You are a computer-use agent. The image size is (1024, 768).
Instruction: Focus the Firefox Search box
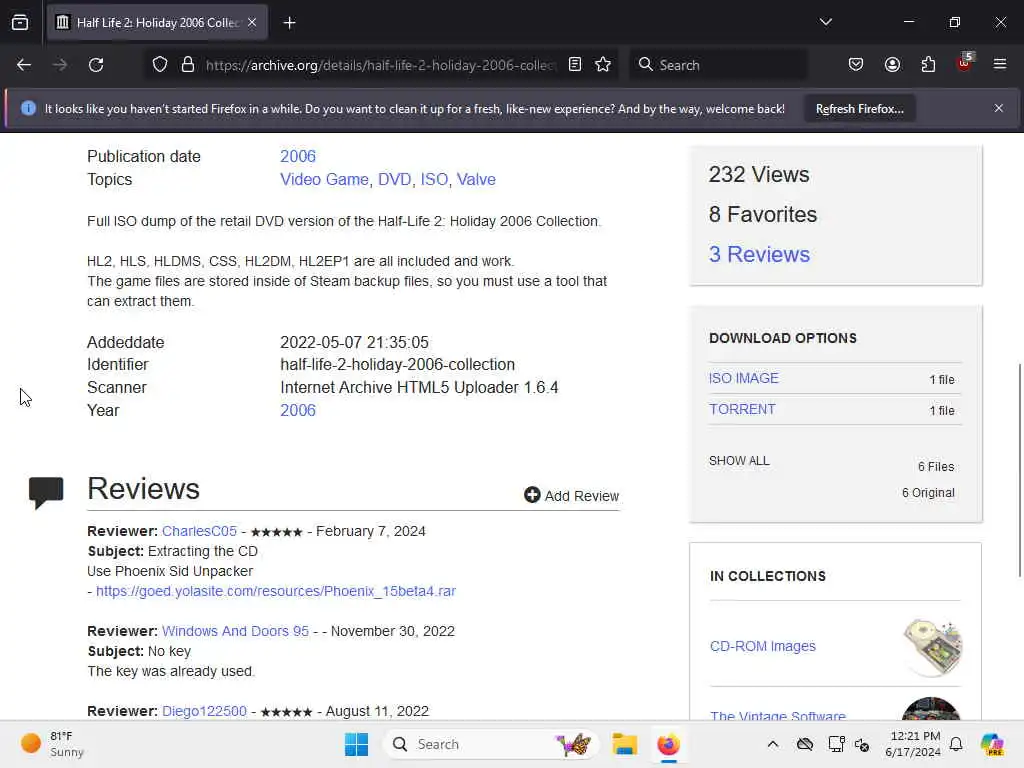pos(718,65)
